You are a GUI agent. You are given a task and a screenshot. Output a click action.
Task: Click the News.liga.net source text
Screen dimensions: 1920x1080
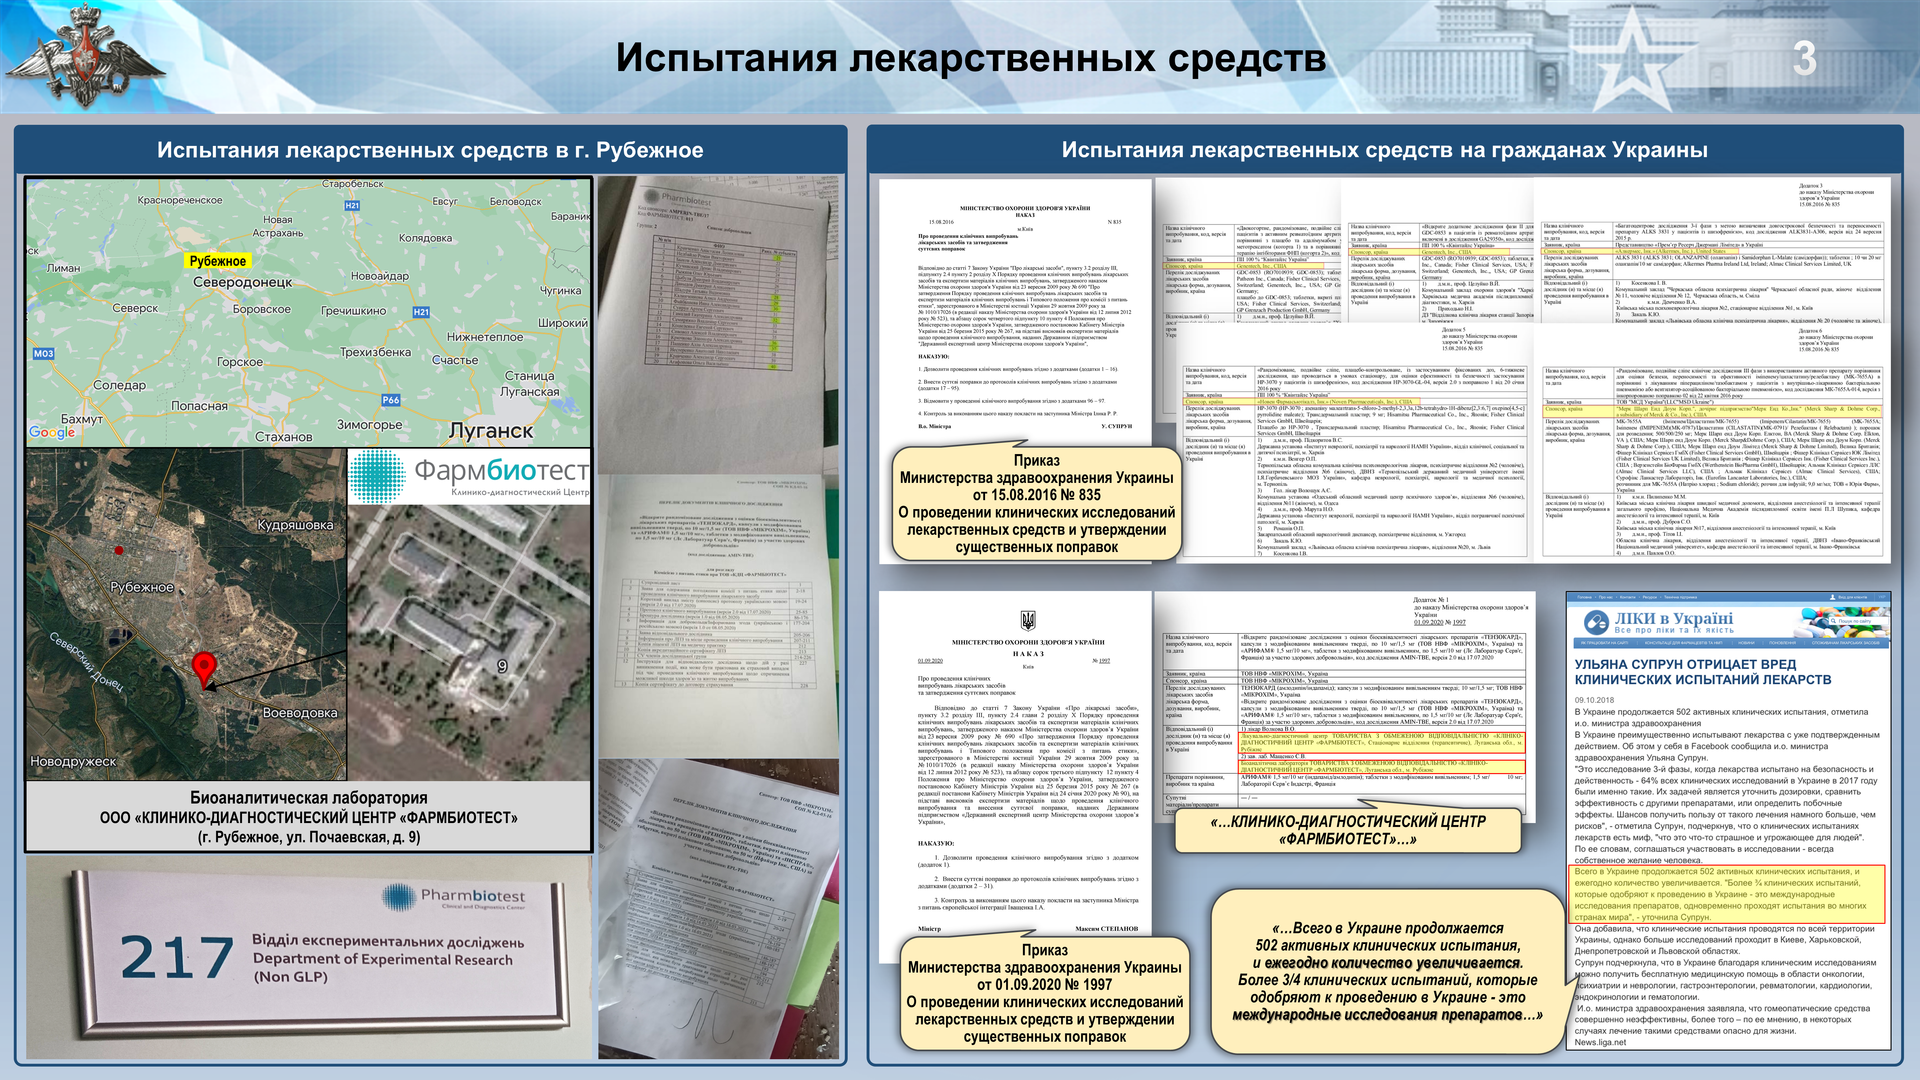coord(1600,1042)
